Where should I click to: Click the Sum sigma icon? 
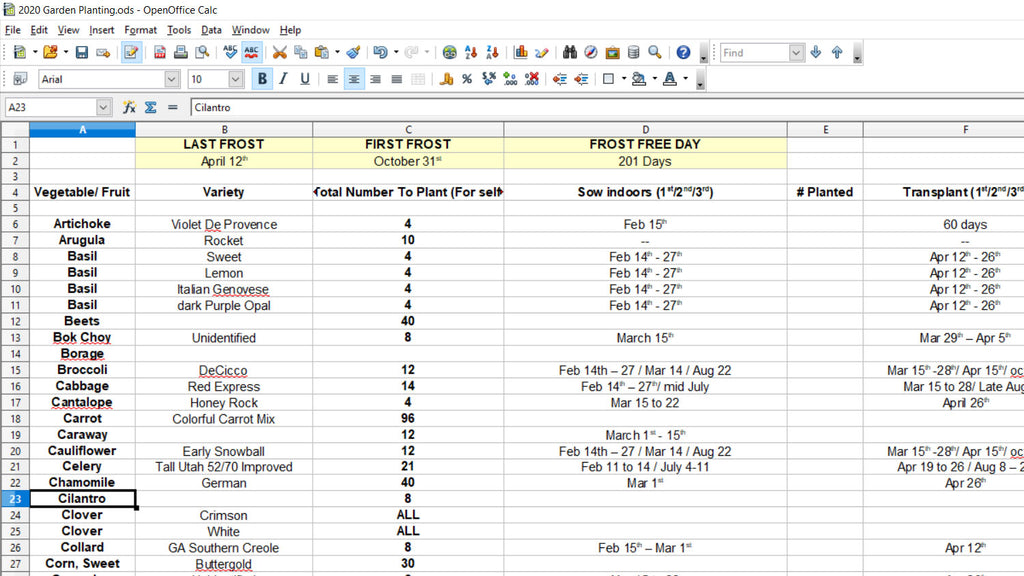click(x=151, y=107)
